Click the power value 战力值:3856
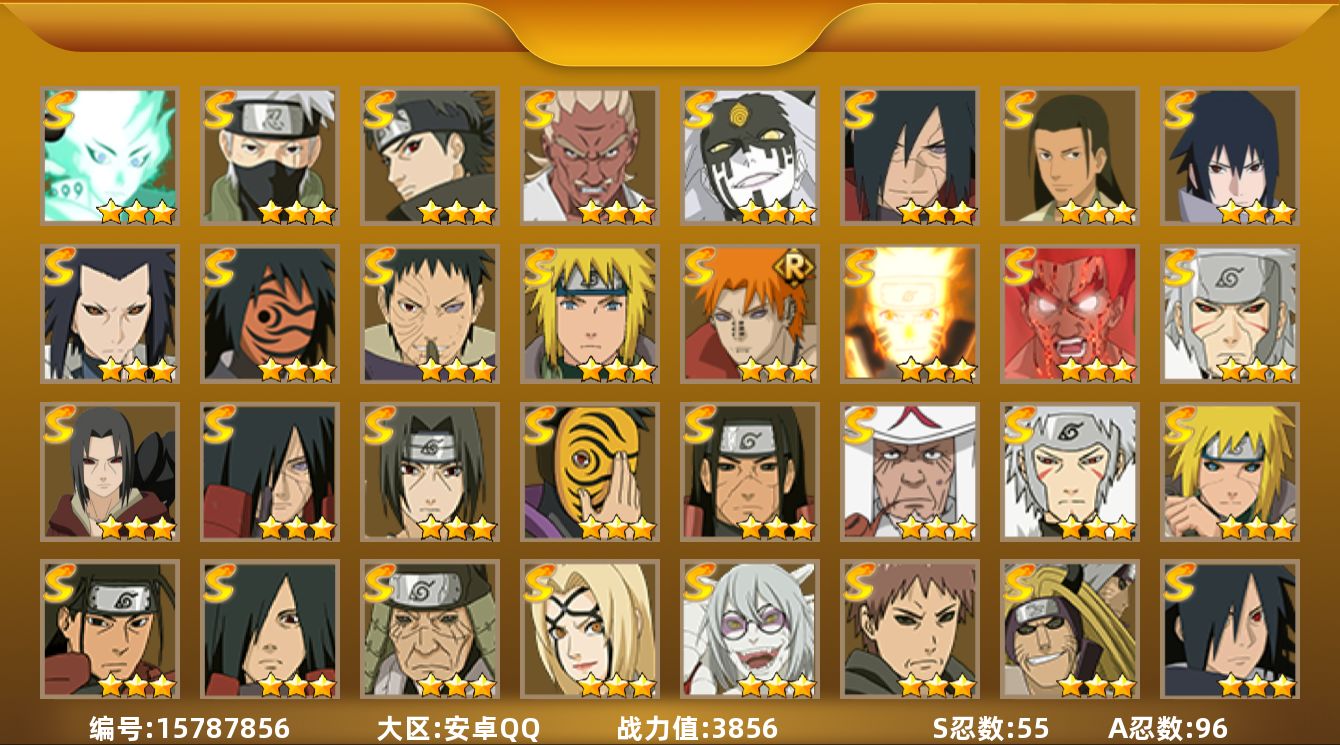Viewport: 1340px width, 745px height. point(697,728)
